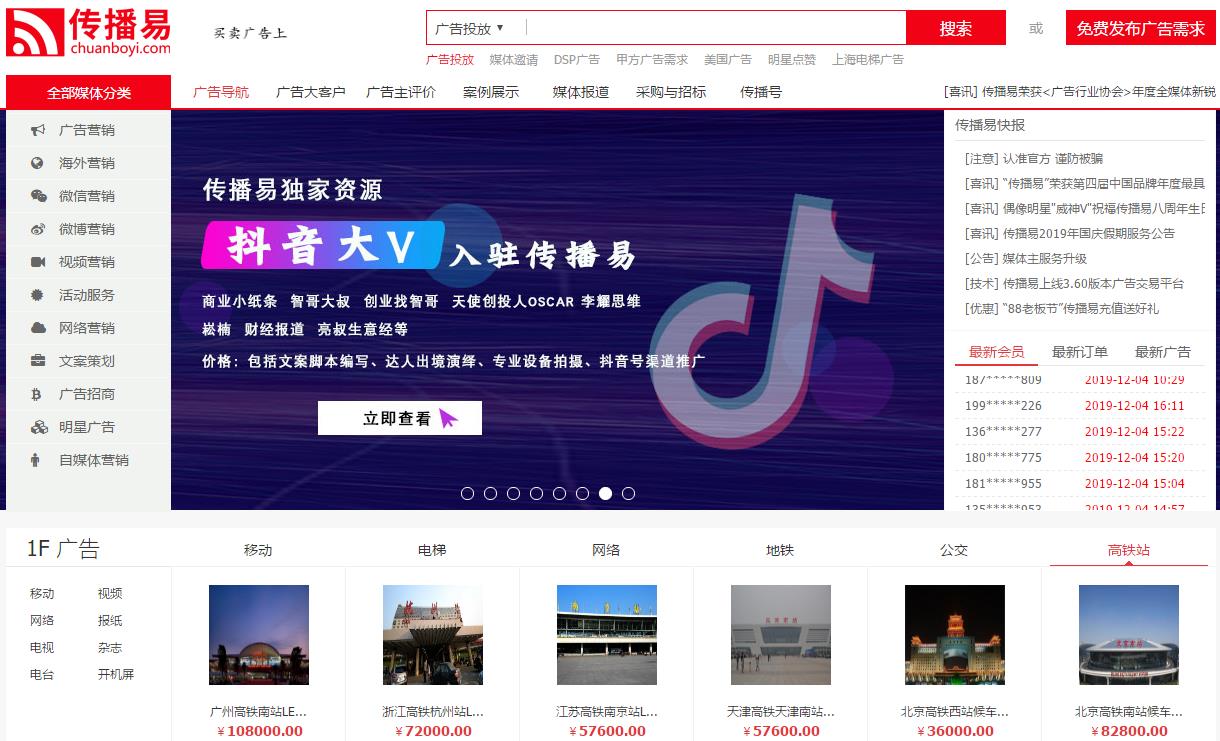Select the first carousel indicator dot
1220x741 pixels.
click(x=467, y=493)
